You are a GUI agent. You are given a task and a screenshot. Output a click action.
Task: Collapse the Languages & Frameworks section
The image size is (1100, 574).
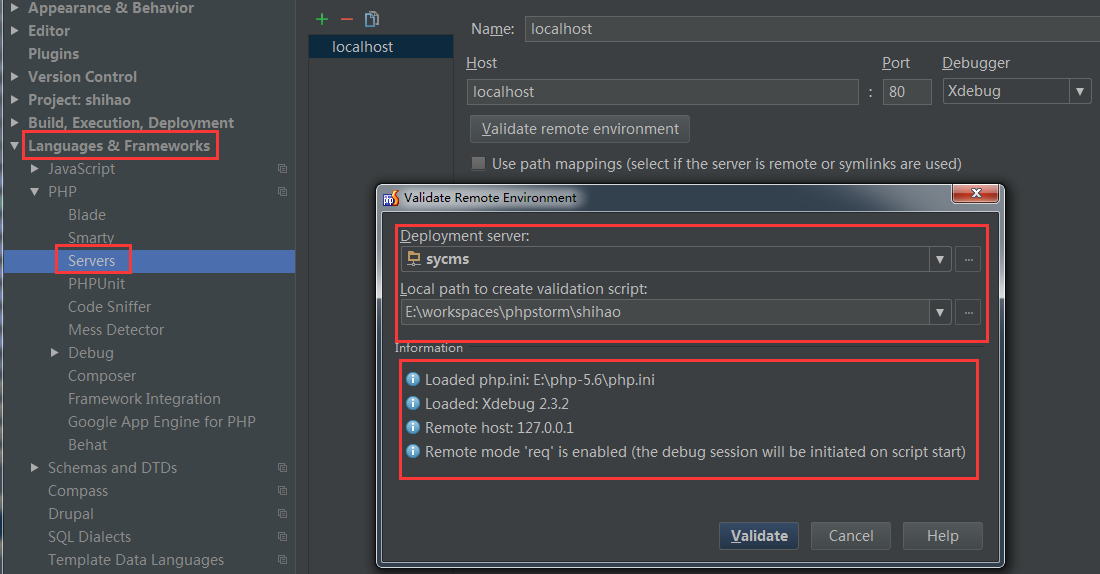tap(14, 146)
